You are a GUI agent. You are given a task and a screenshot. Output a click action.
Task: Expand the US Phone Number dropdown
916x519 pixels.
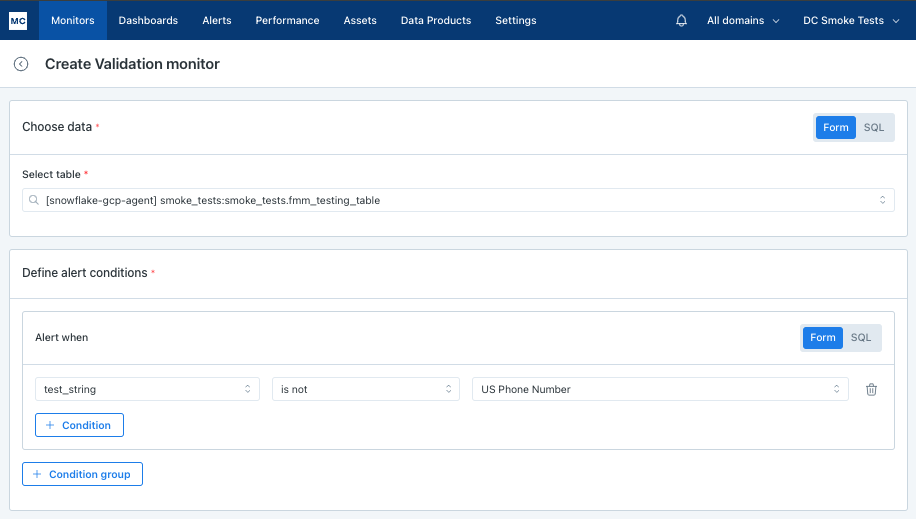[x=659, y=389]
